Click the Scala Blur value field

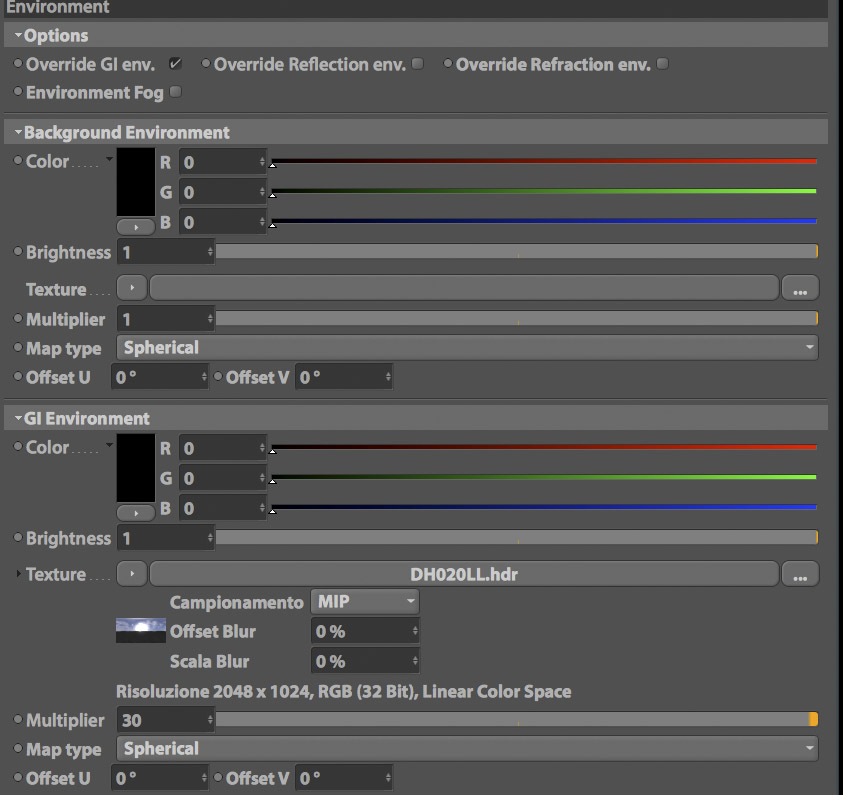point(365,661)
